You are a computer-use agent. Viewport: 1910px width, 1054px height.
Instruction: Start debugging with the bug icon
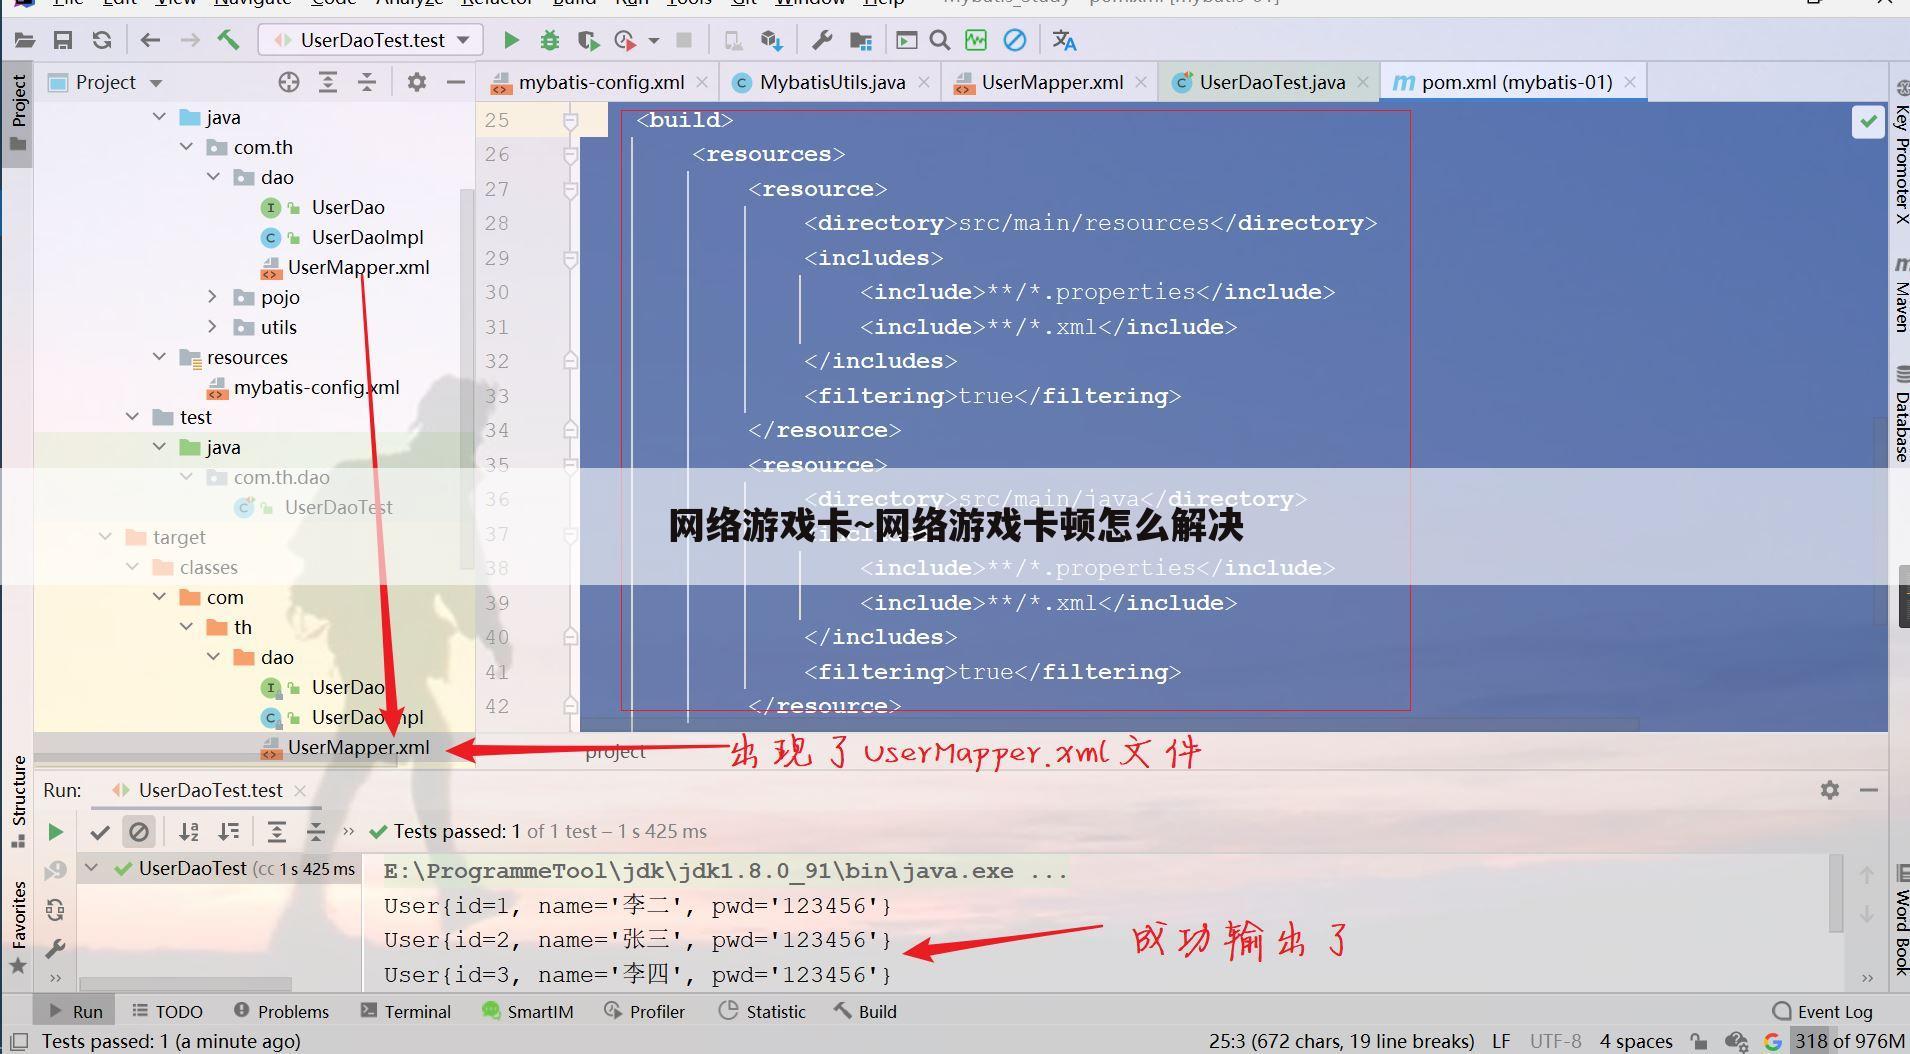pyautogui.click(x=549, y=40)
